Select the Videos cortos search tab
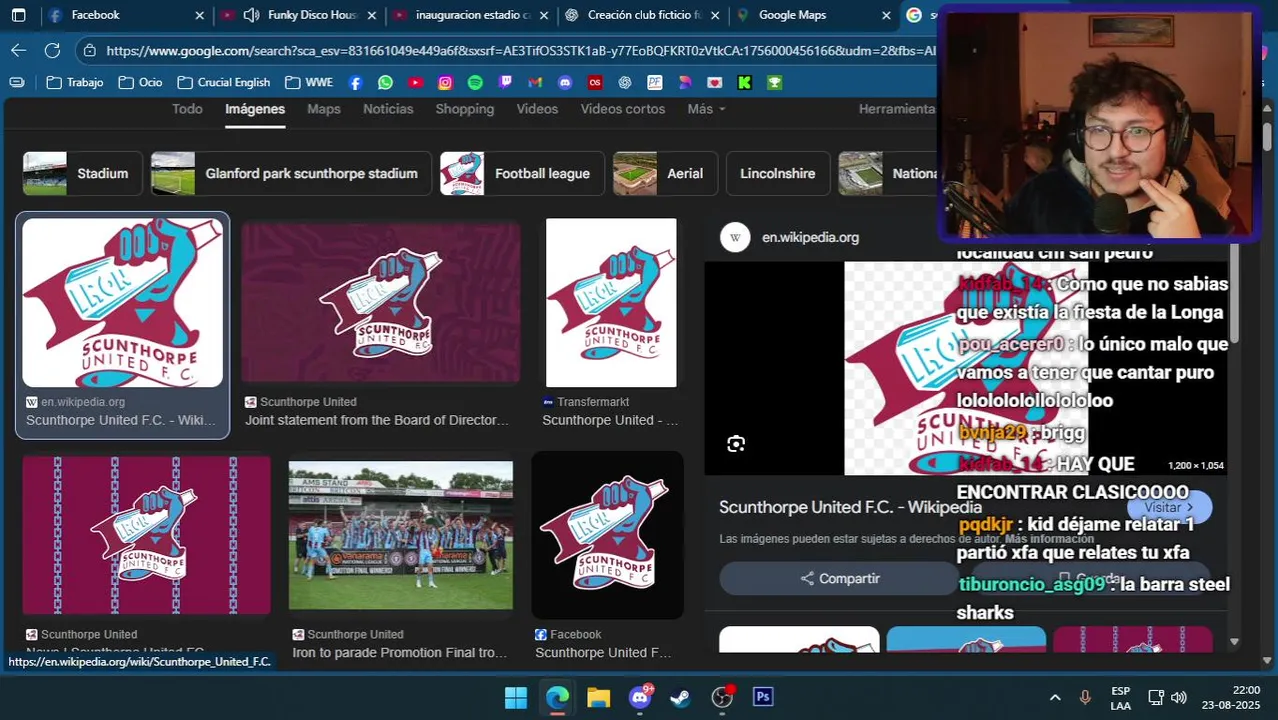Screen dimensions: 1278x720 coord(623,109)
